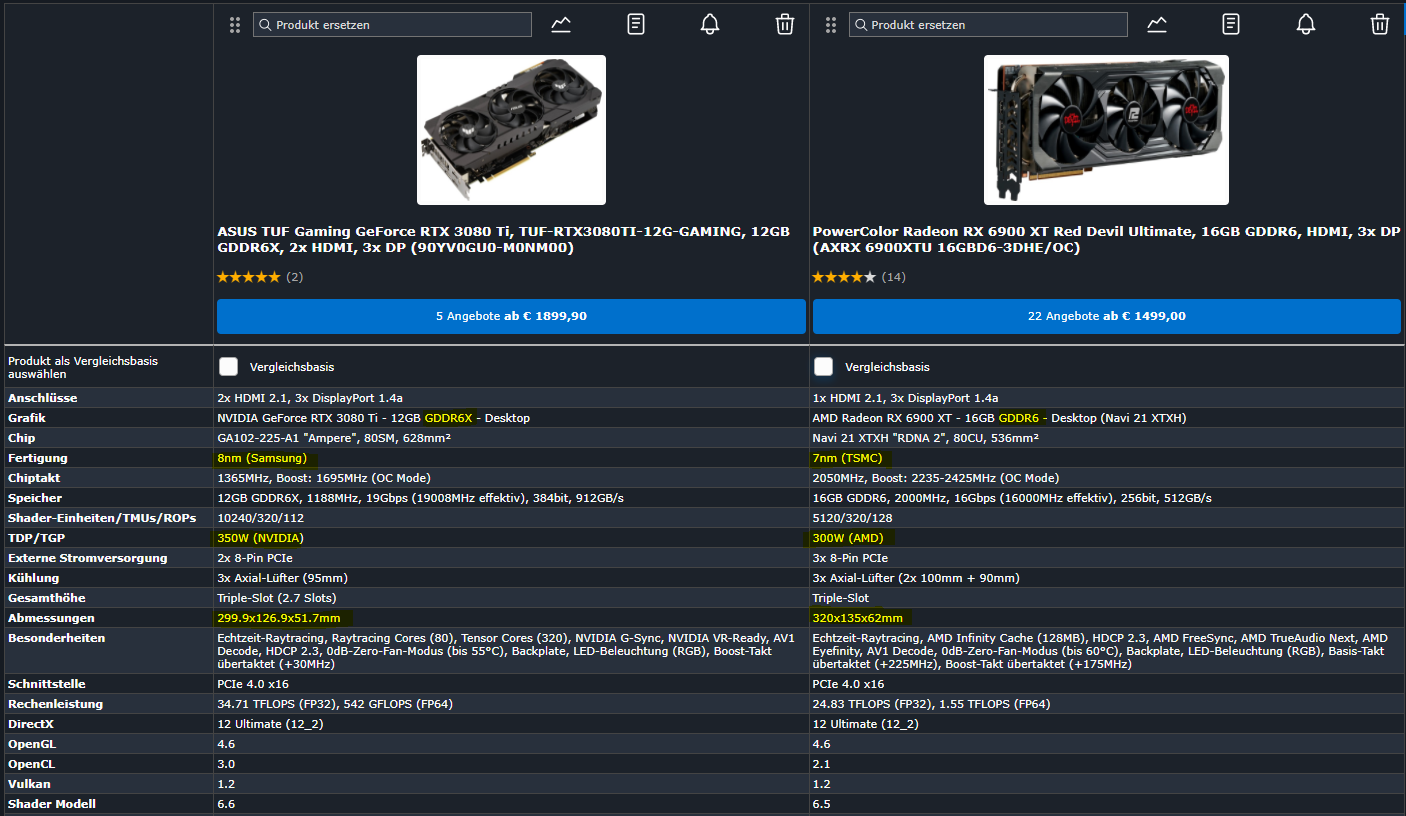This screenshot has width=1406, height=816.
Task: Set price alert bell for PowerColor RX 6900 XT
Action: 1306,24
